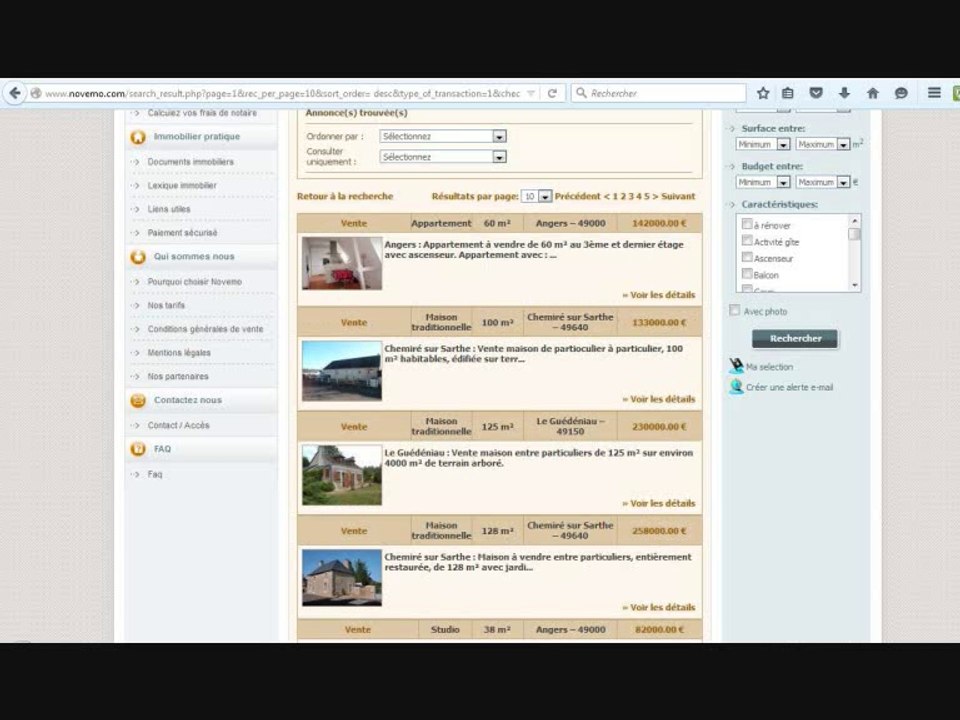Click the Immobilier pratique section icon
The image size is (960, 720).
pyautogui.click(x=138, y=137)
